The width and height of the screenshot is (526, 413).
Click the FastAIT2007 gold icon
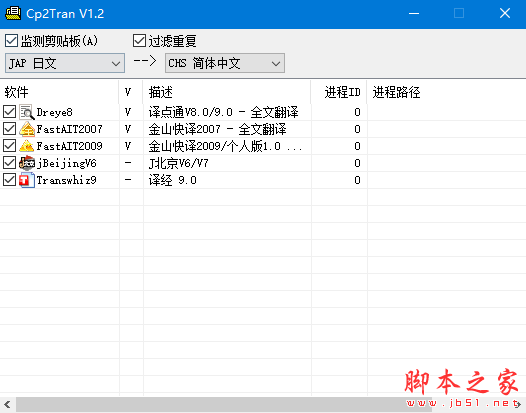click(27, 129)
